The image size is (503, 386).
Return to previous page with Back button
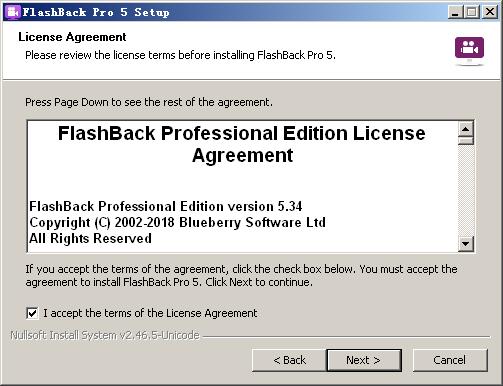289,360
